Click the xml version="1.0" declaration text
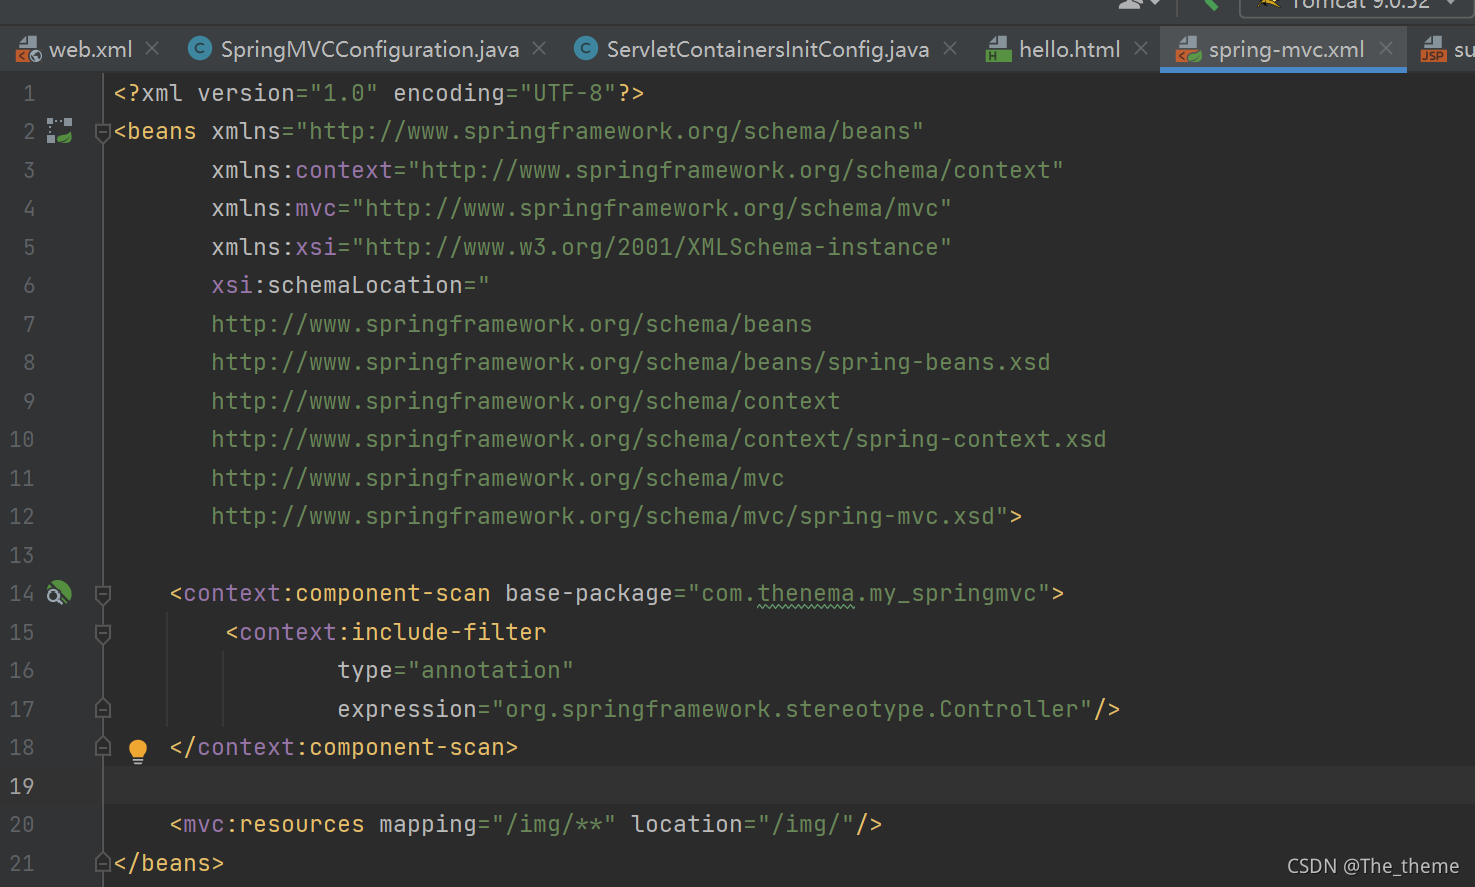The height and width of the screenshot is (887, 1475). pos(379,93)
